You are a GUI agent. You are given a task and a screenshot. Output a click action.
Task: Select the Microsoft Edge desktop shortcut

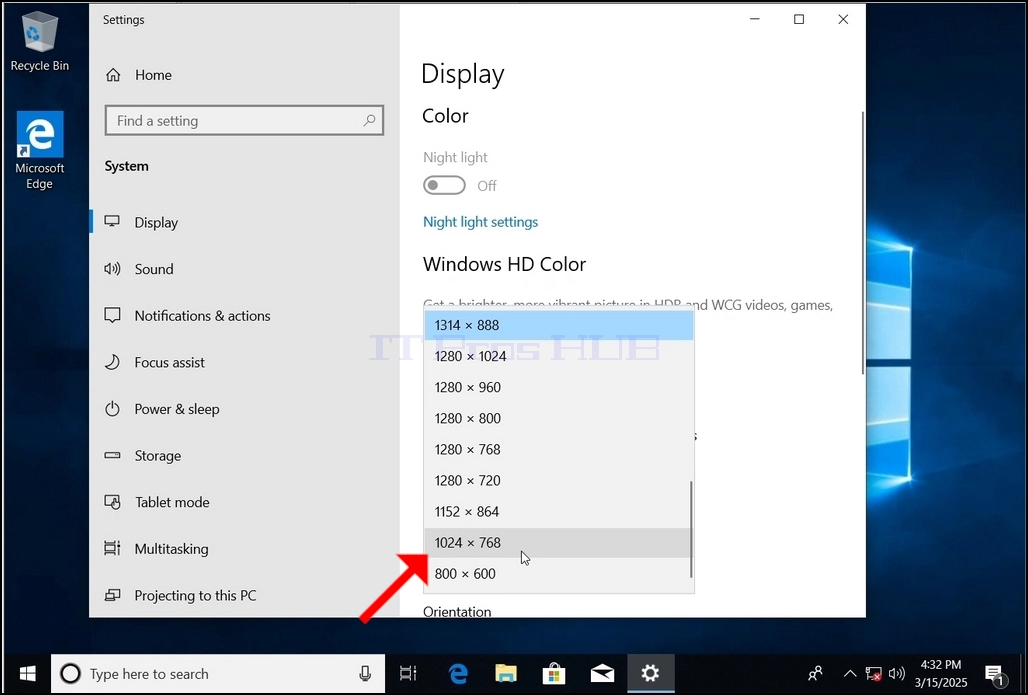[39, 150]
